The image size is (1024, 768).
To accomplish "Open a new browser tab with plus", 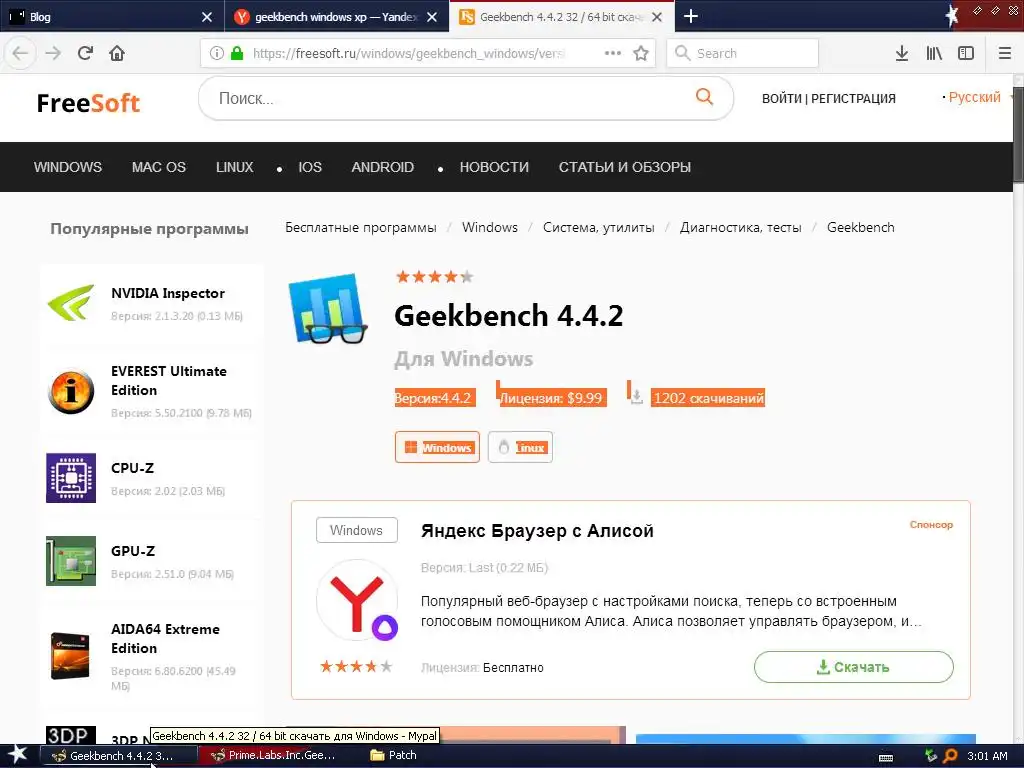I will (x=690, y=16).
